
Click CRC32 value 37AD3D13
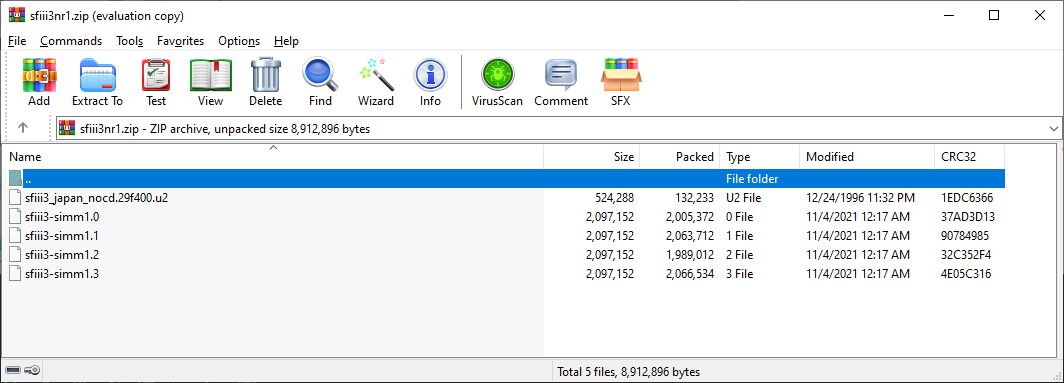[x=968, y=217]
